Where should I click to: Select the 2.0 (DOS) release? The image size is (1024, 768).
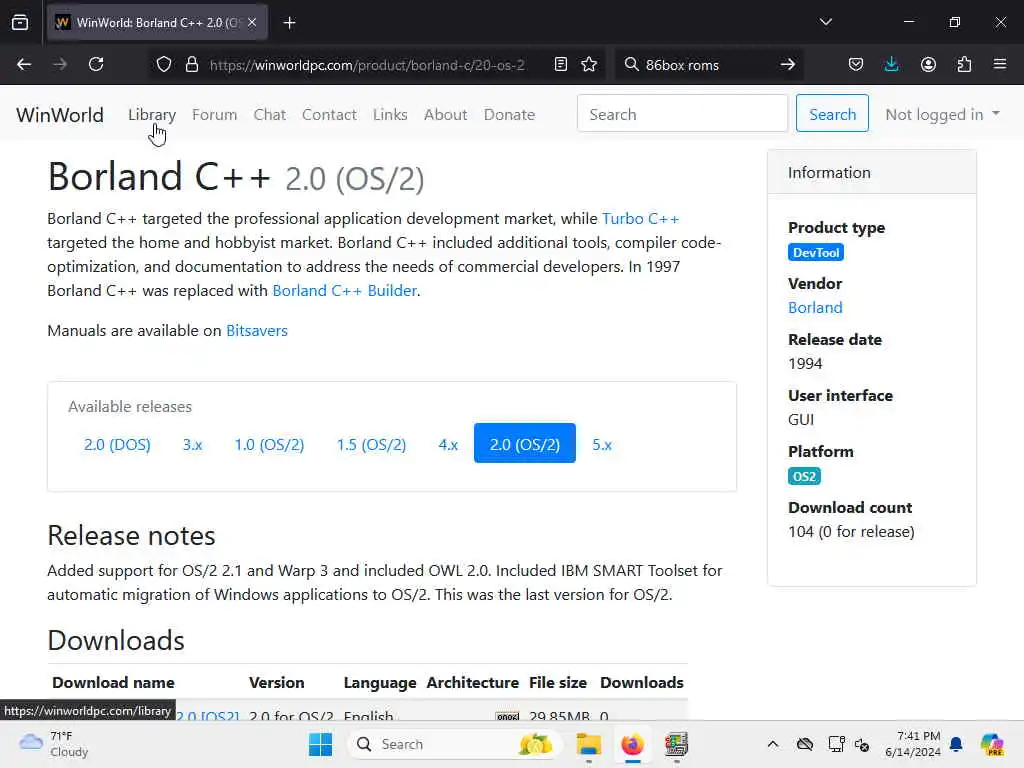117,444
